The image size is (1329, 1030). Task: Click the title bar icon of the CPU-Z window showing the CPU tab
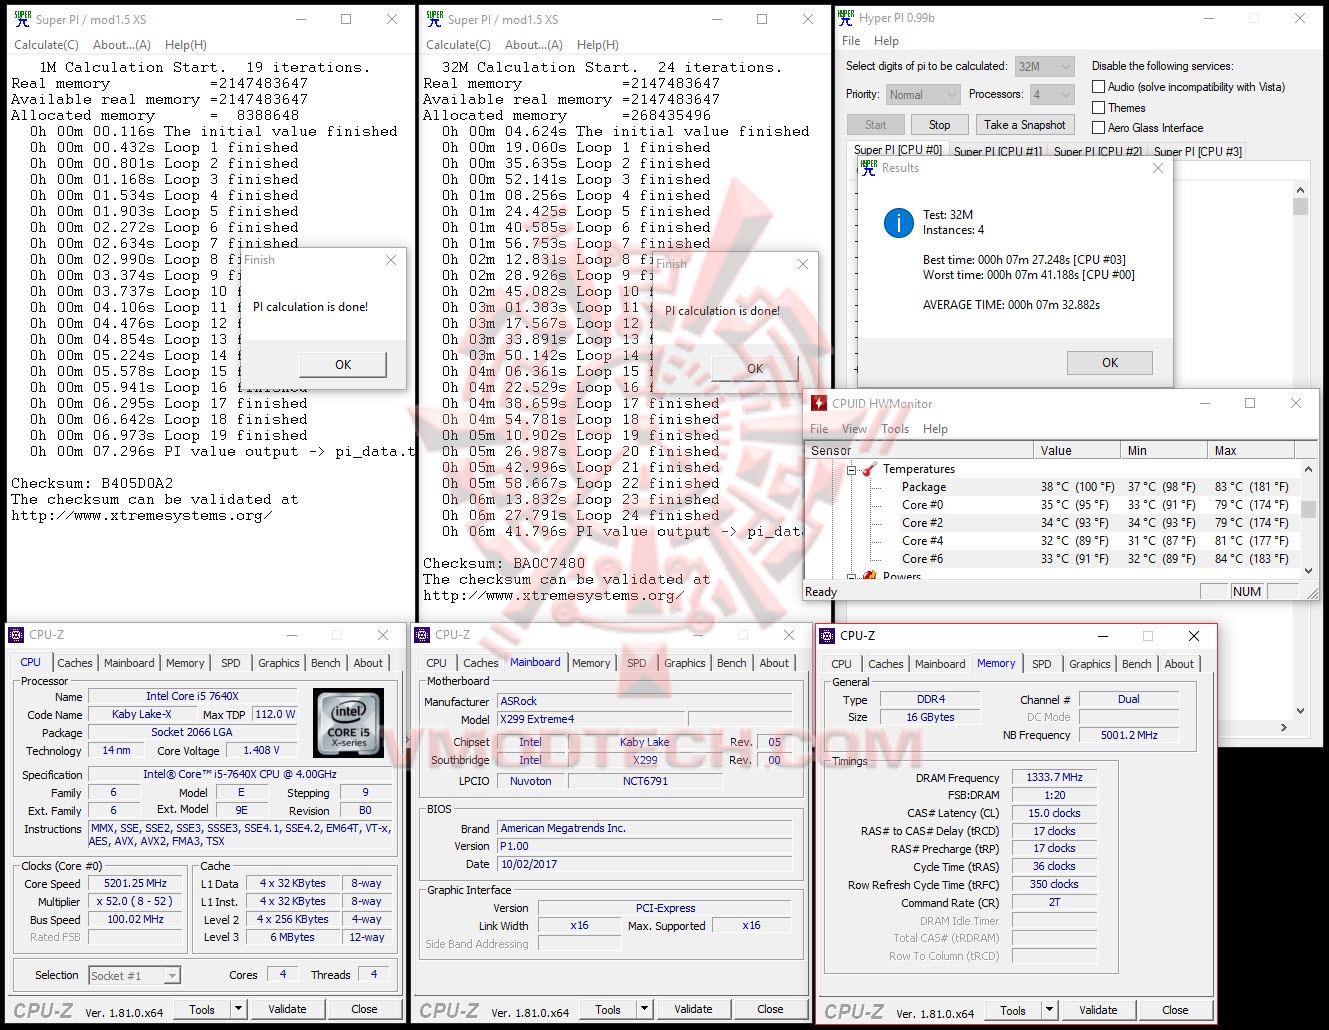click(x=16, y=634)
